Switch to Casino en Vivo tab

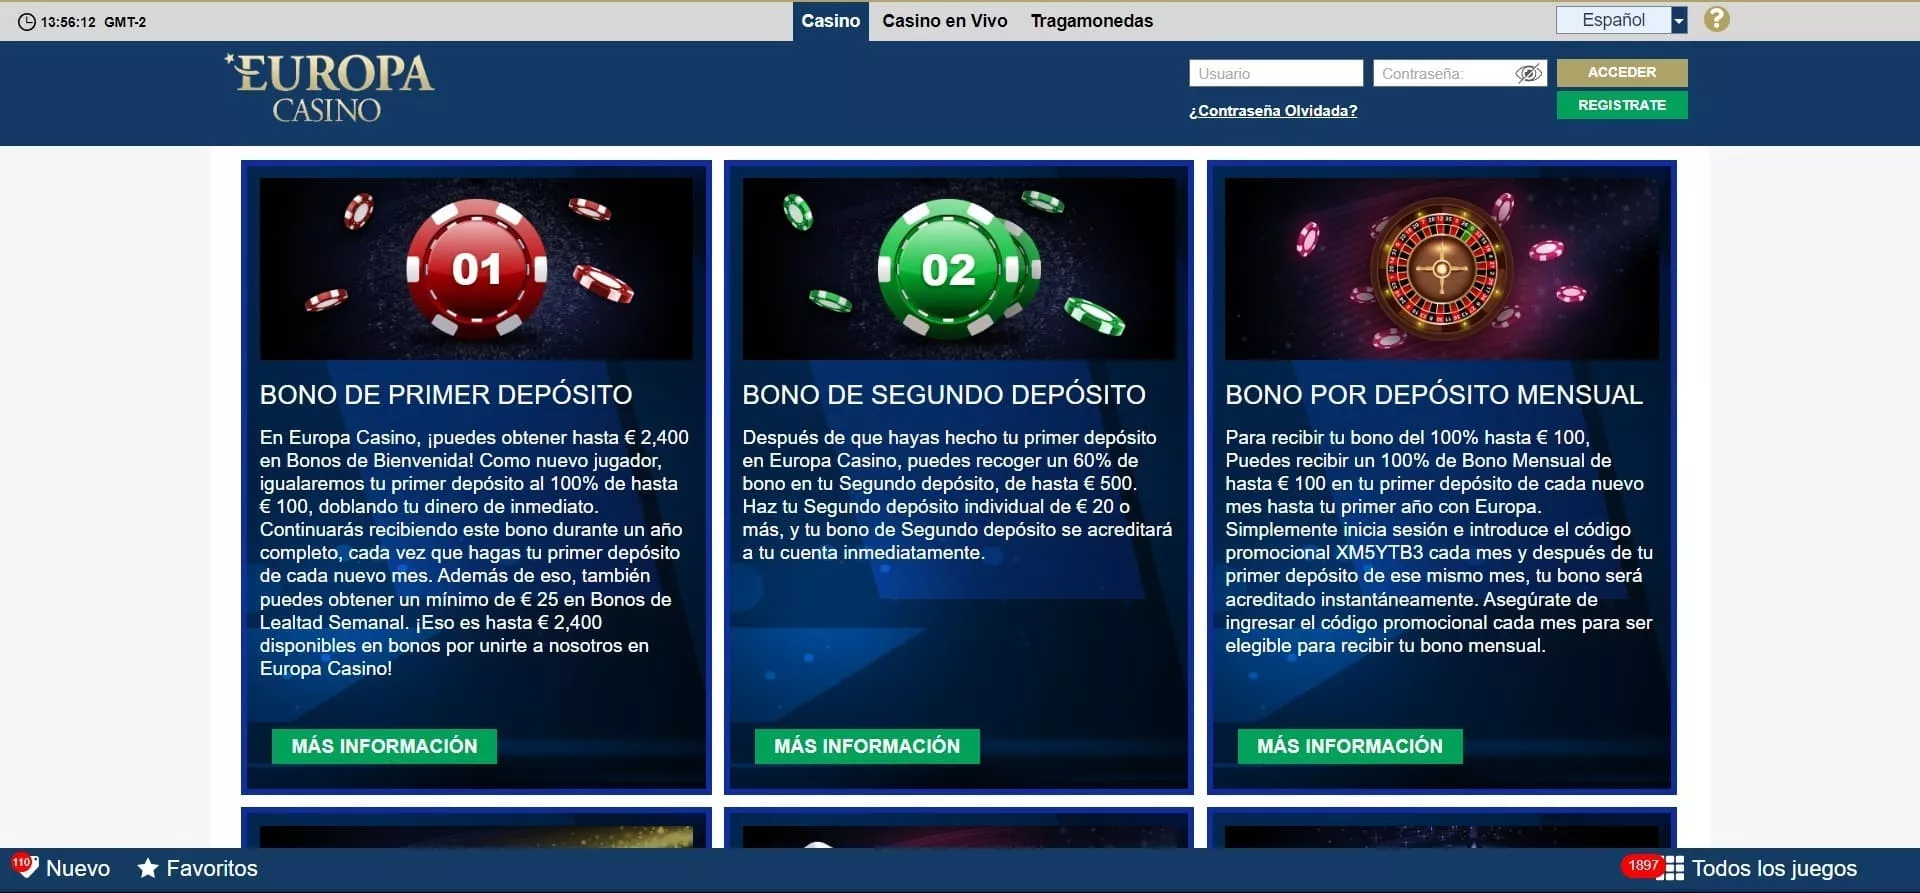click(x=944, y=21)
